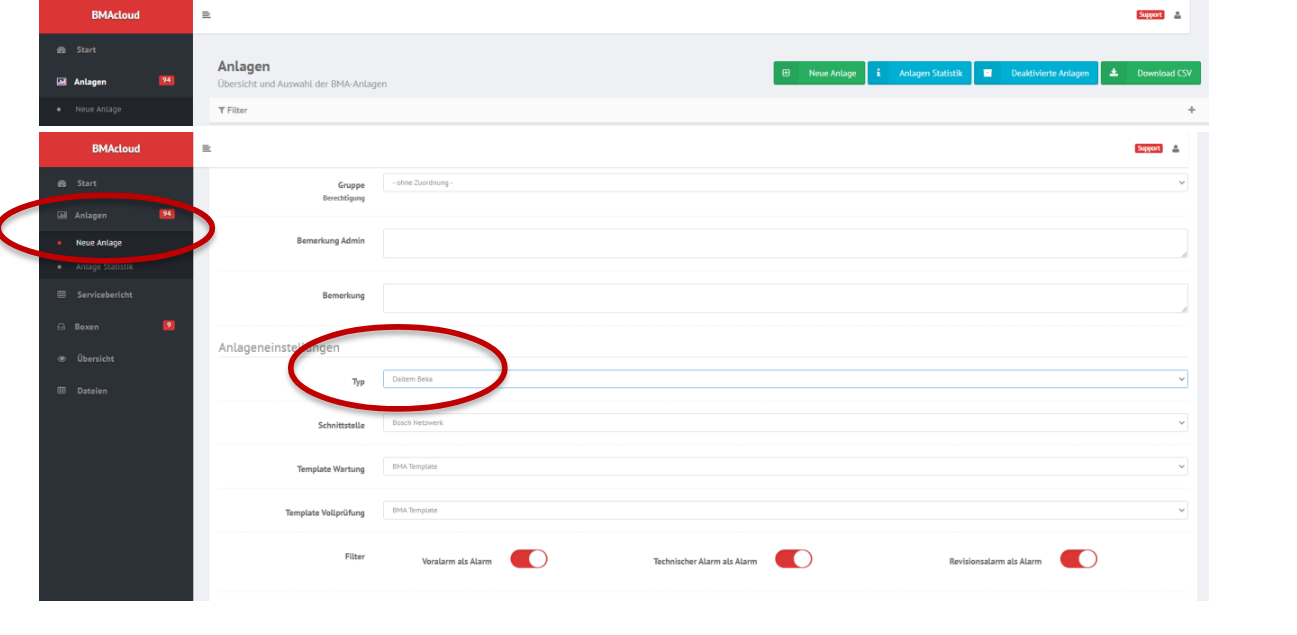
Task: Toggle the Revisionsalarm als Alarm switch
Action: tap(1078, 559)
